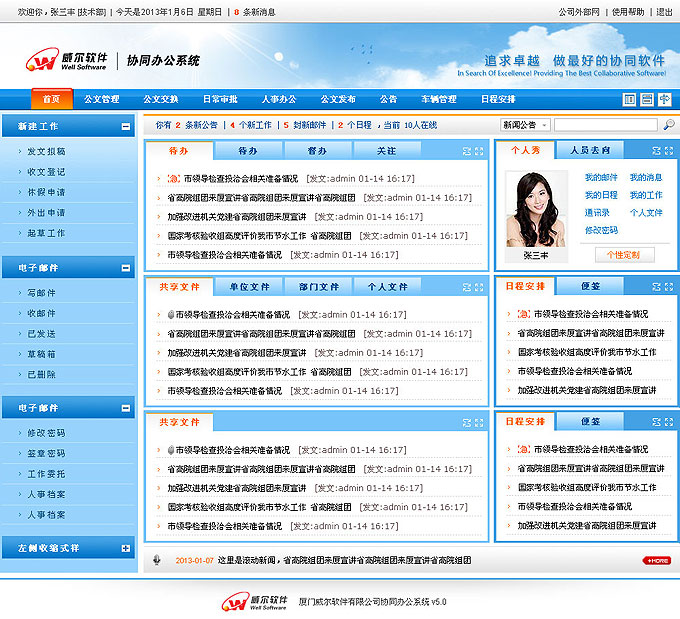
Task: Click the two-column layout icon in navigation bar
Action: 629,100
